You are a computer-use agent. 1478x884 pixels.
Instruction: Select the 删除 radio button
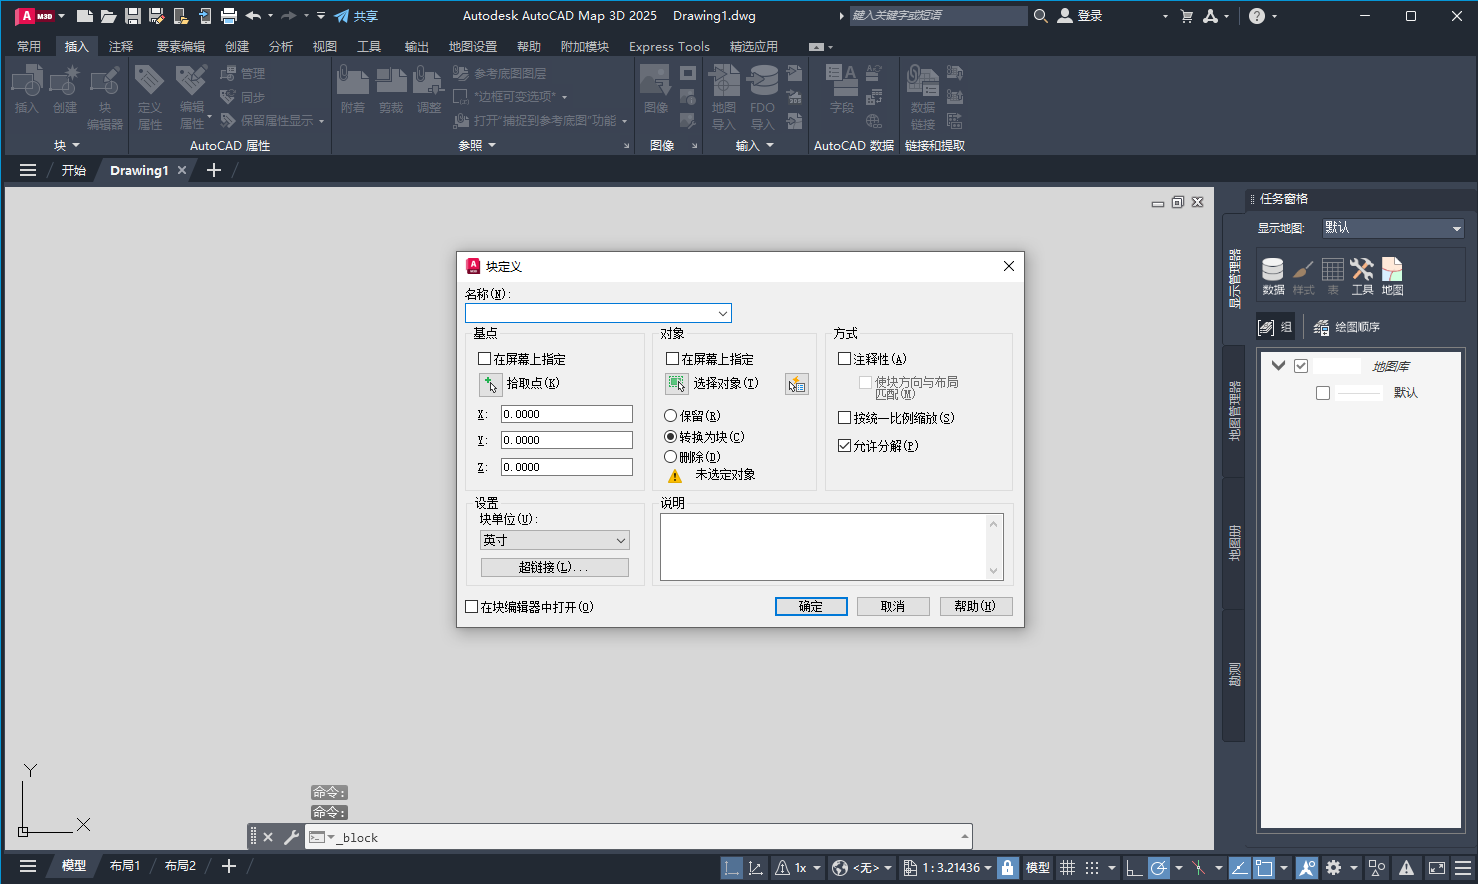pyautogui.click(x=670, y=457)
